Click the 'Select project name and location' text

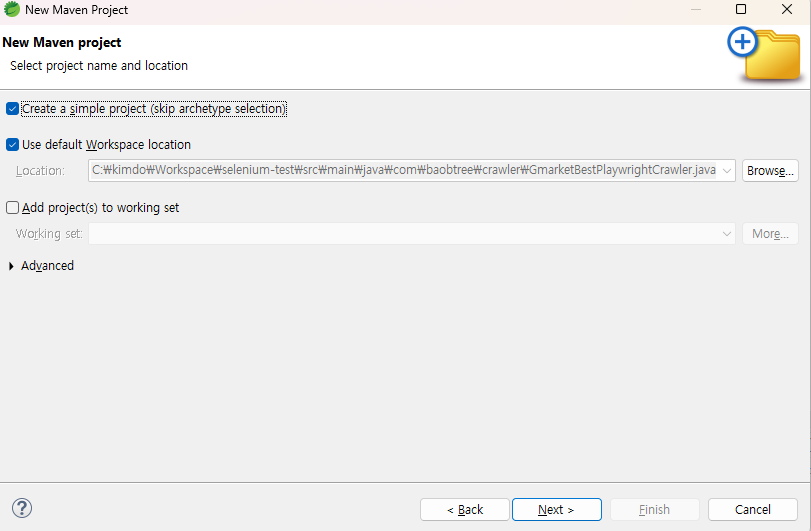(99, 66)
